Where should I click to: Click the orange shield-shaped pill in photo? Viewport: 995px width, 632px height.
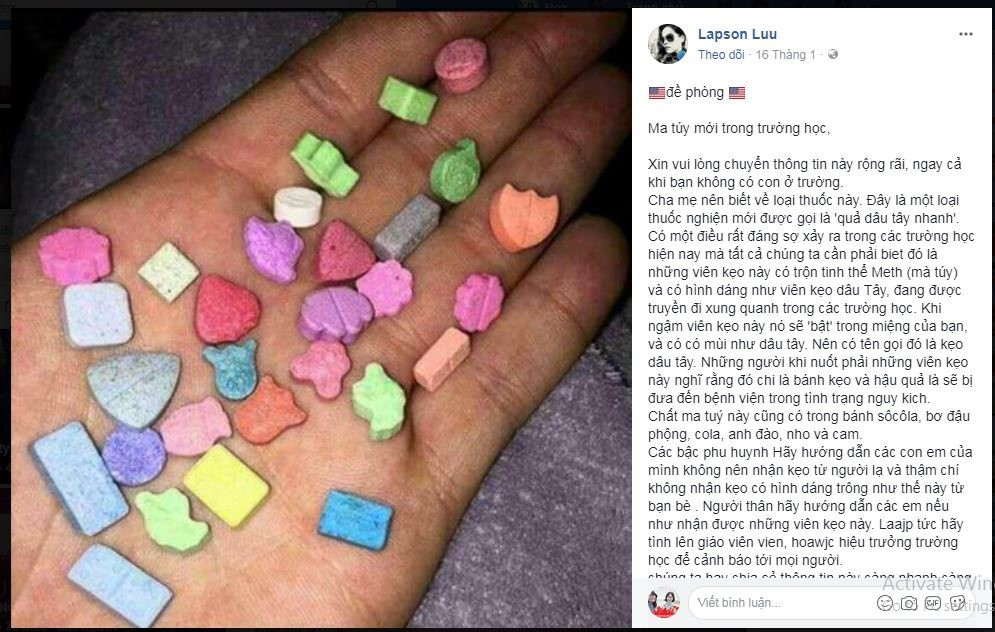524,217
